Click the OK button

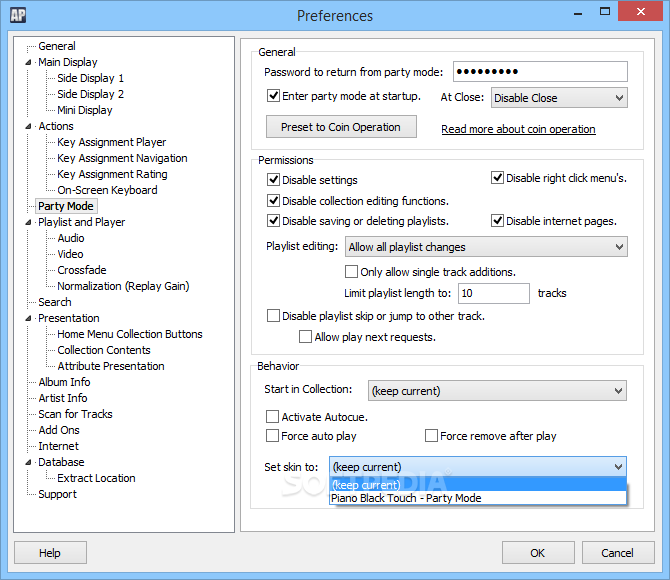coord(538,553)
